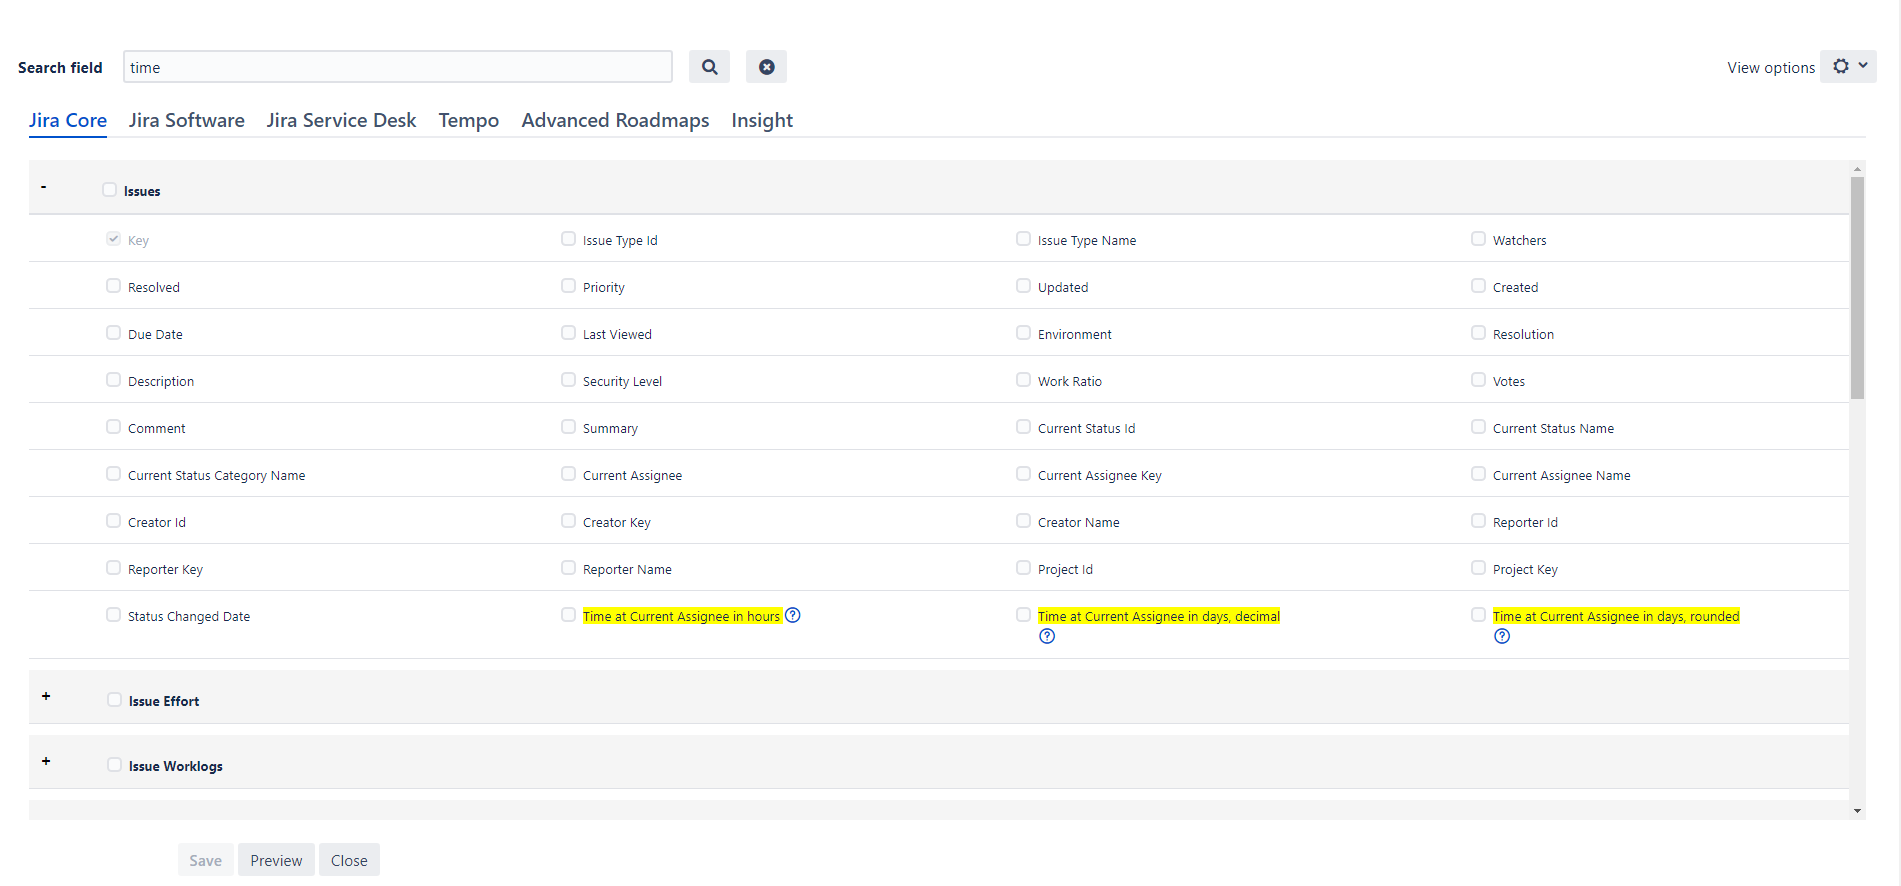Viewport: 1901px width, 886px height.
Task: Expand the Issue Effort section
Action: tap(46, 696)
